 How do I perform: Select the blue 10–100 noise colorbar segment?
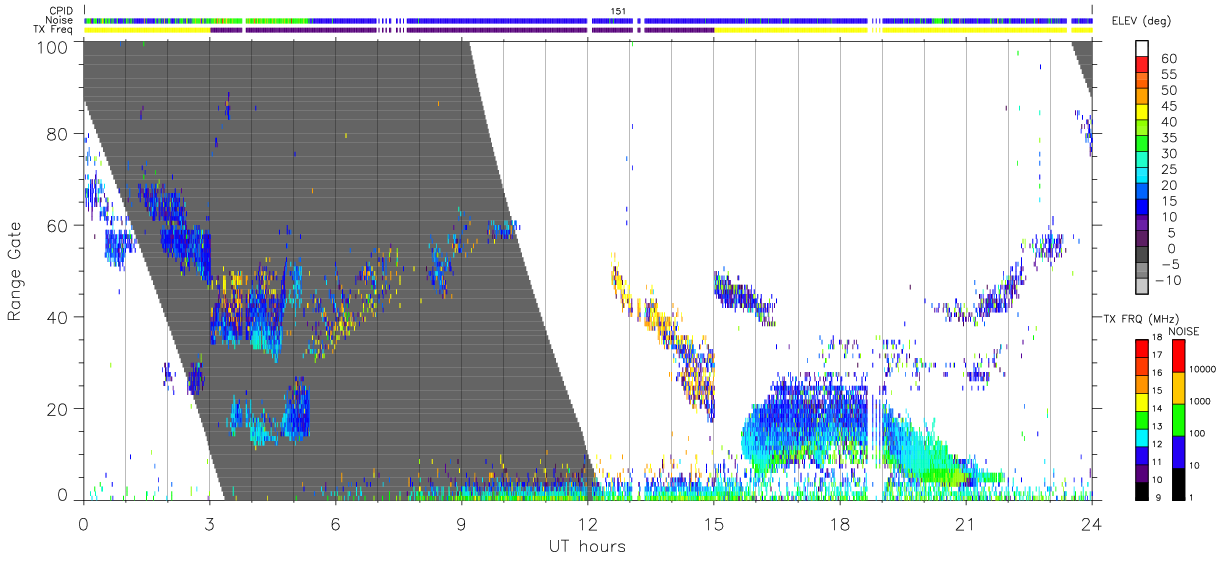[1177, 451]
